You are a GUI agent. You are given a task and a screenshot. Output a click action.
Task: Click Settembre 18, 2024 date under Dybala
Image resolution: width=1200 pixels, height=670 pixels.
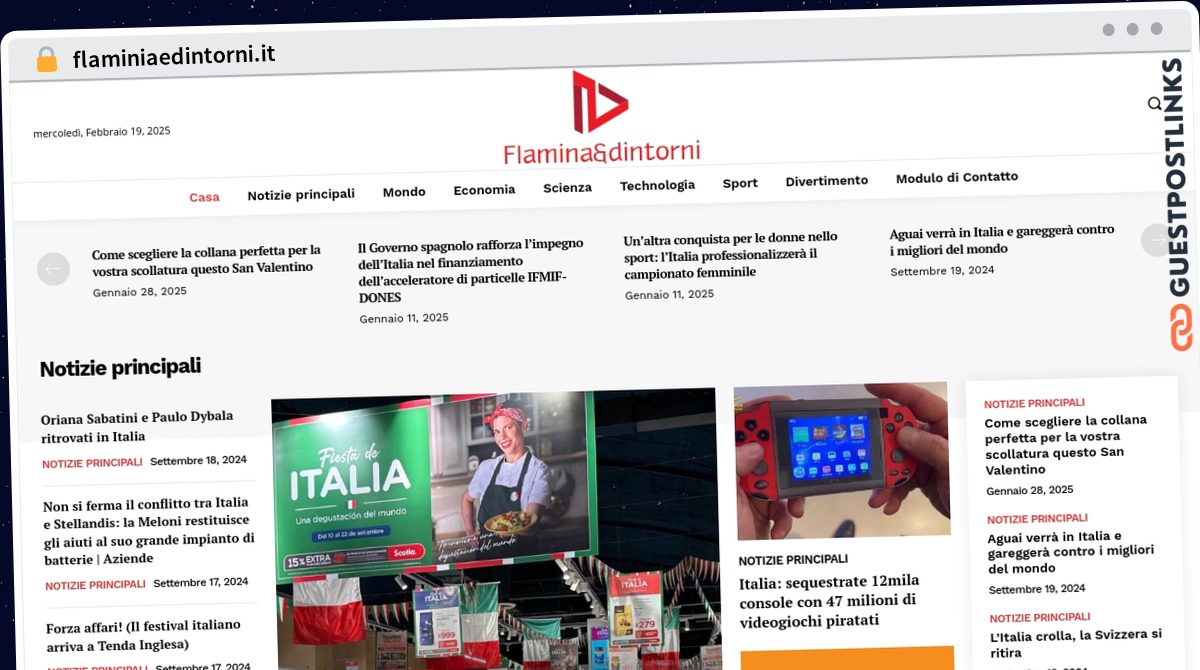198,460
